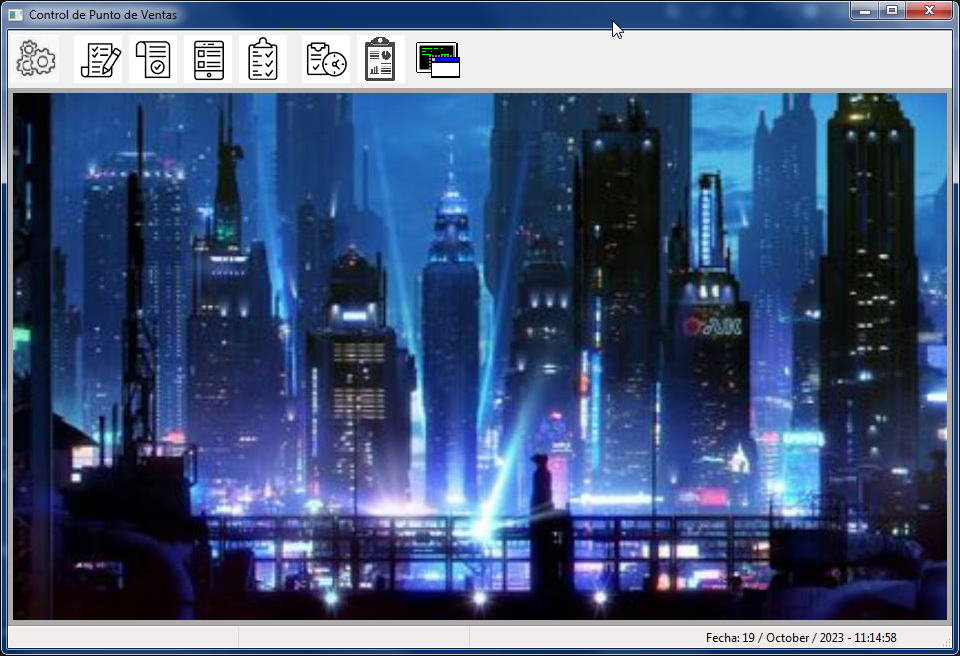Open the scroll document with checkmark icon
The height and width of the screenshot is (656, 960).
point(153,59)
